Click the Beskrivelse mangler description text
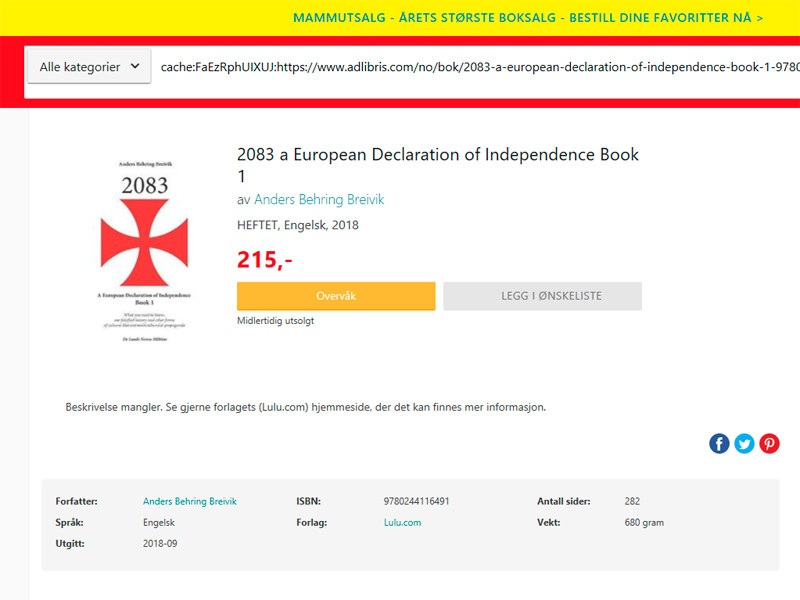Screen dimensions: 800x600 click(x=305, y=407)
